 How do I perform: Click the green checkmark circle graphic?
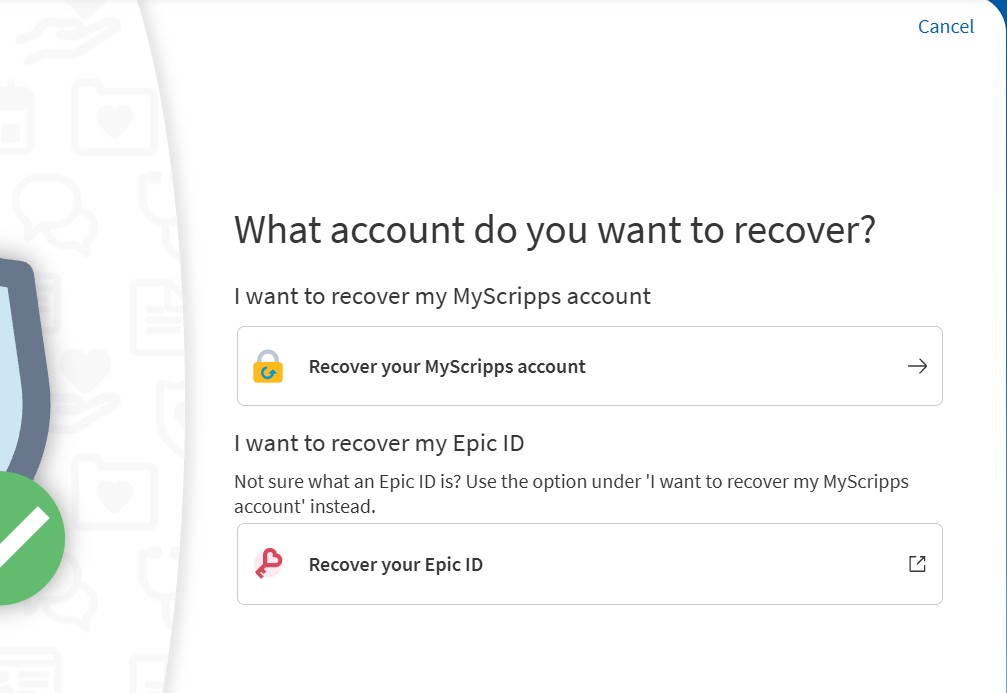(x=26, y=538)
